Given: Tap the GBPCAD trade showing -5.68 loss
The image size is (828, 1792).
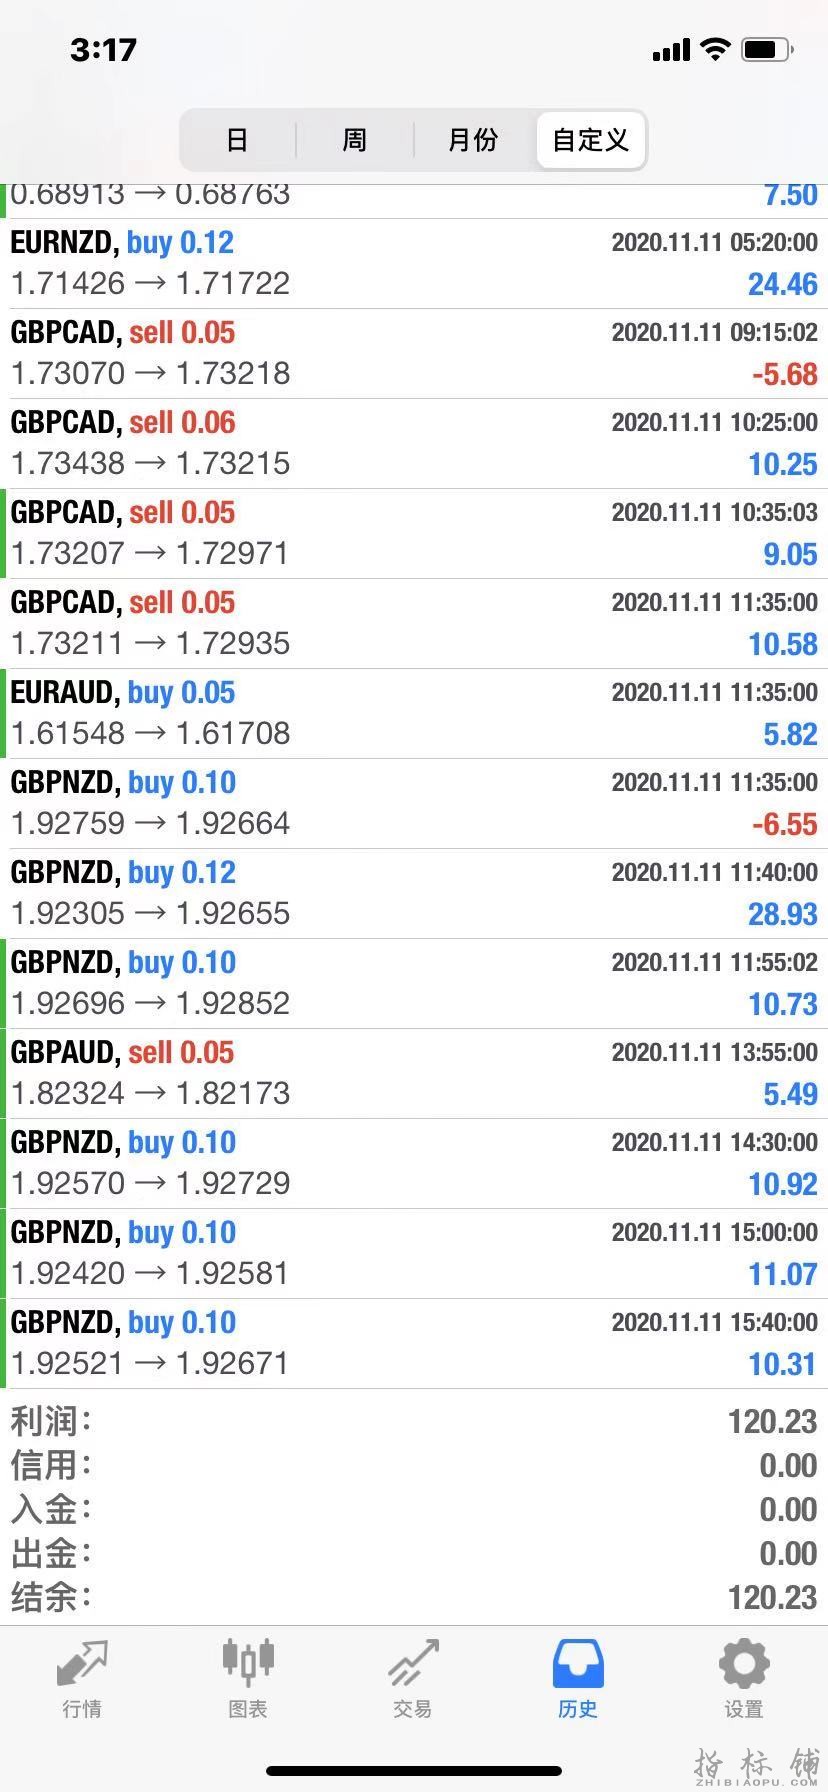Looking at the screenshot, I should (414, 353).
